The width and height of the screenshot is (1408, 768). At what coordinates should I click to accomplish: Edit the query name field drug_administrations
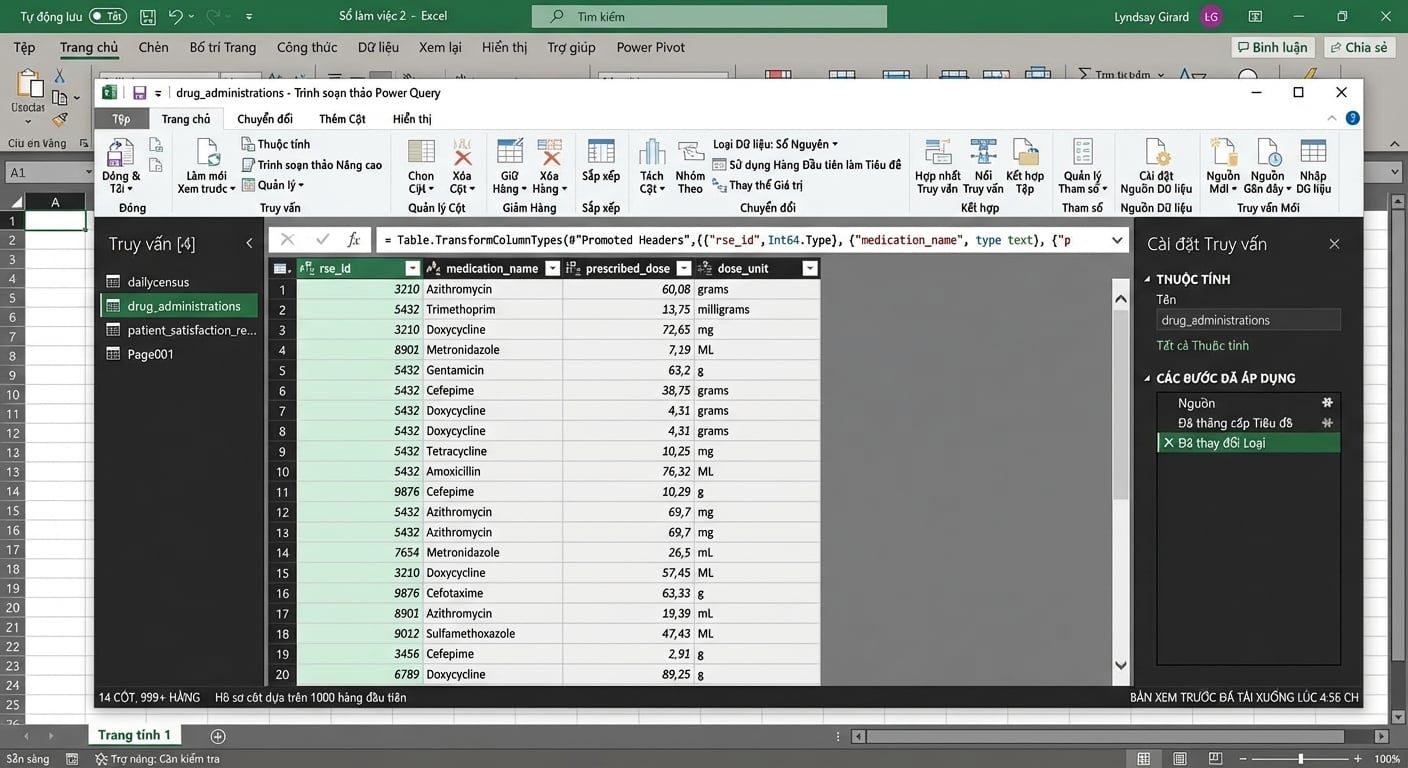(x=1248, y=320)
